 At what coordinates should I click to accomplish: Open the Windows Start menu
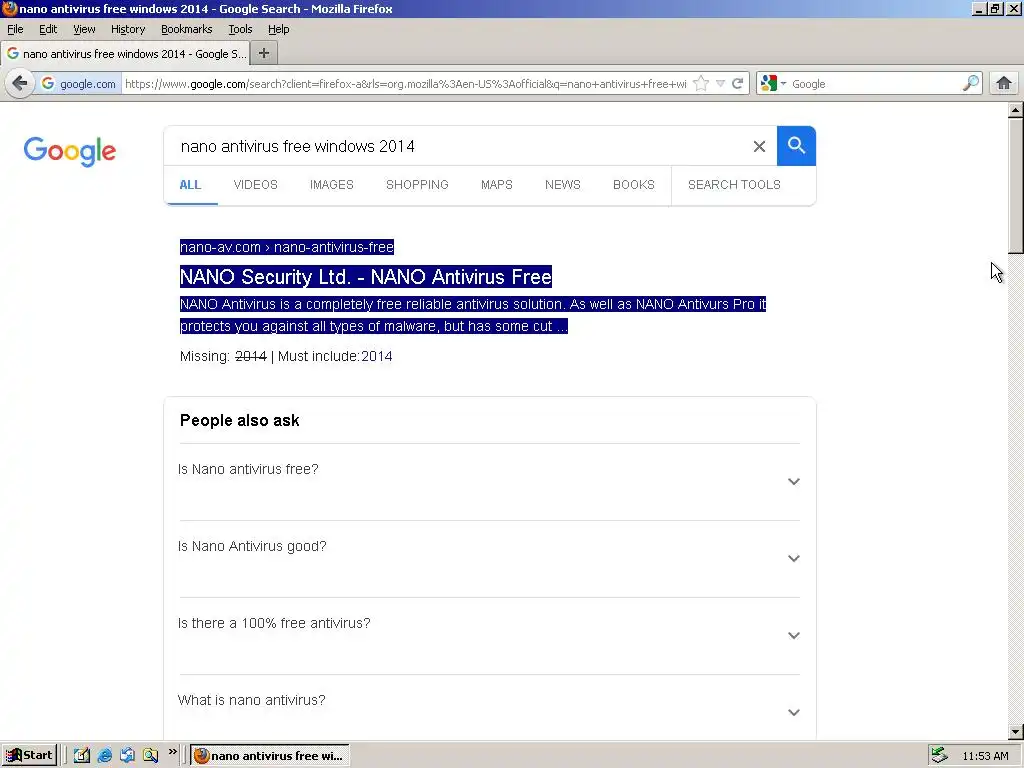pyautogui.click(x=29, y=756)
